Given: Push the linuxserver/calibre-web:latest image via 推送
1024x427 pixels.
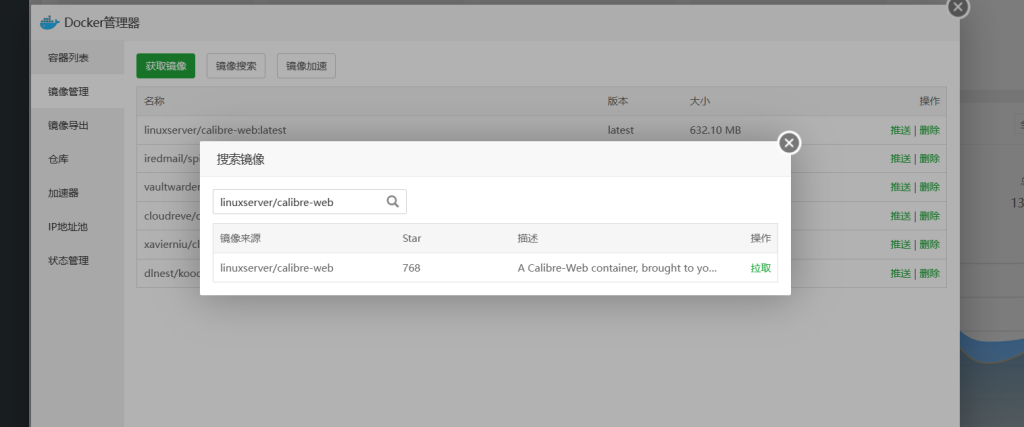Looking at the screenshot, I should click(901, 130).
